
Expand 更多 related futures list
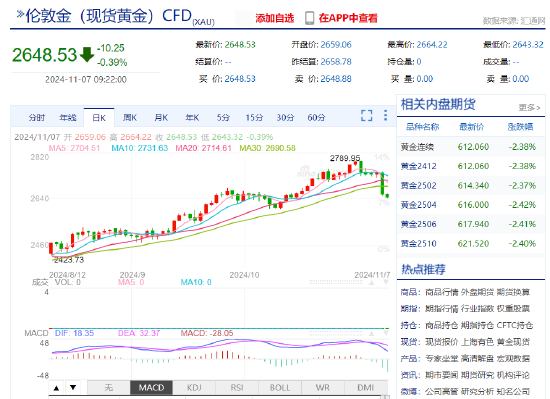tap(529, 107)
